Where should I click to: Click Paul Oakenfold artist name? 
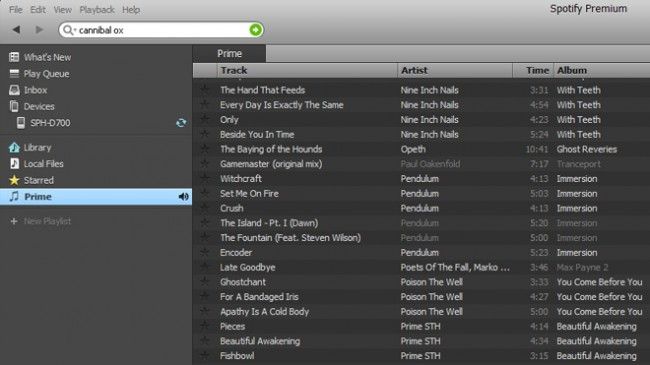point(430,164)
